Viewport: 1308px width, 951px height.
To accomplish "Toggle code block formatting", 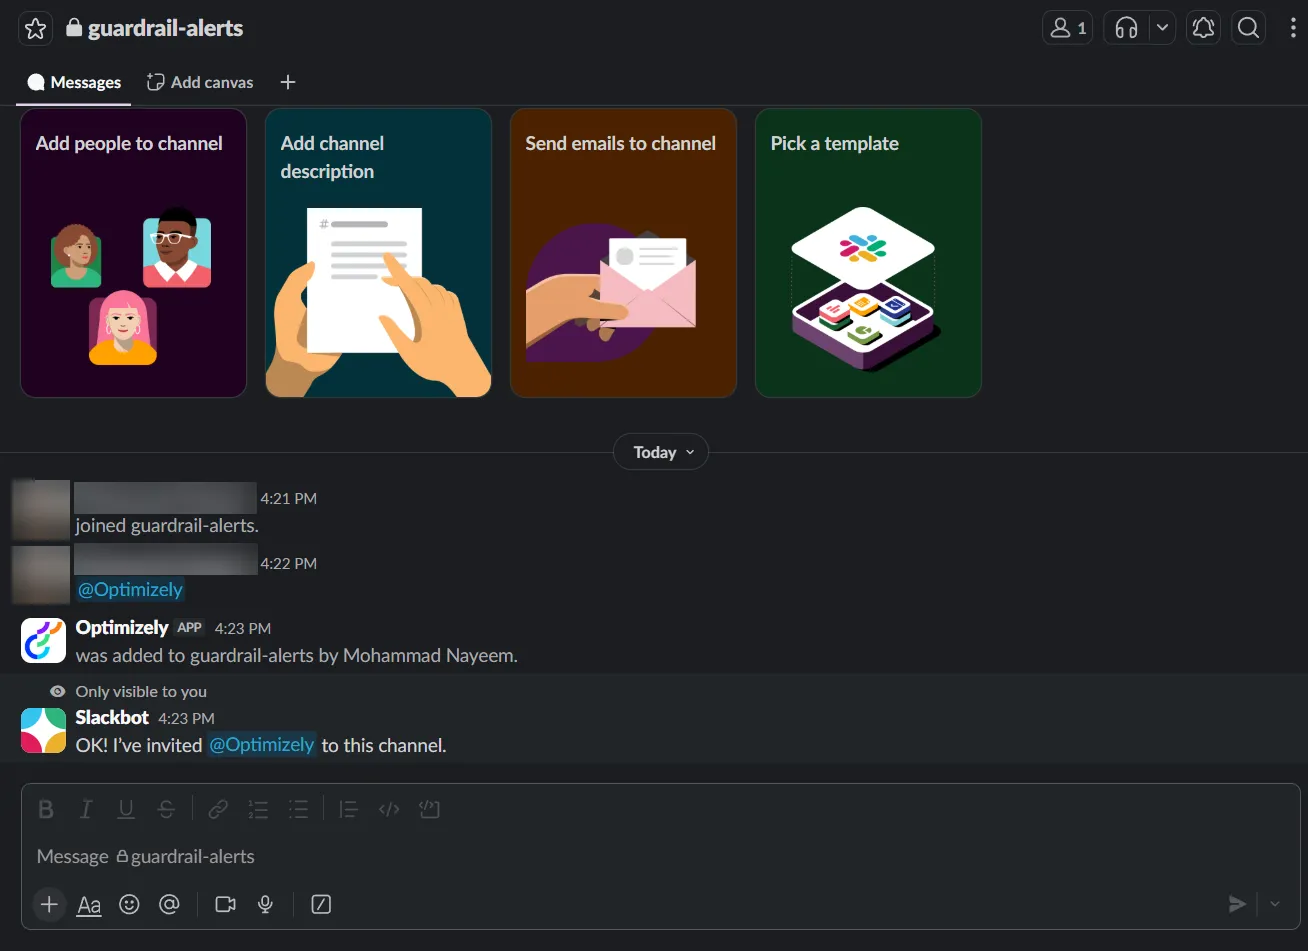I will pos(429,809).
